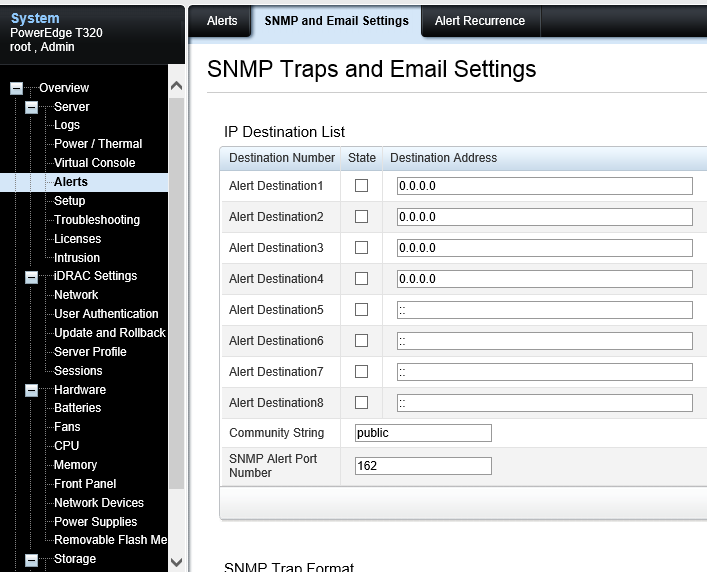
Task: Select the SNMP and Email Settings tab
Action: point(336,21)
